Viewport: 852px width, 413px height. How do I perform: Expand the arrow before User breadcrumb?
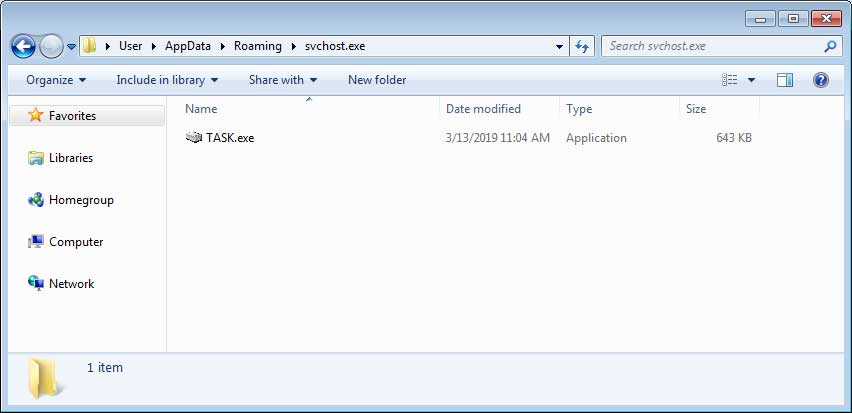coord(109,47)
